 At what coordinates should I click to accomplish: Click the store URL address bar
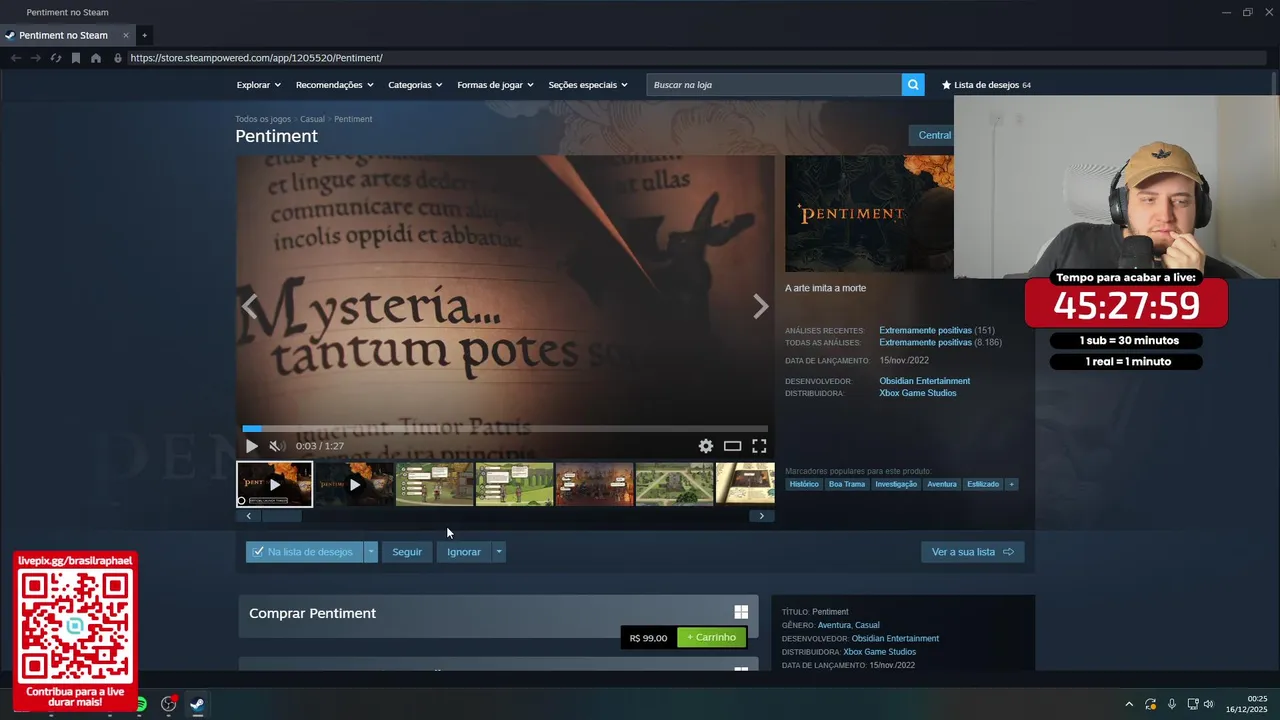[690, 58]
